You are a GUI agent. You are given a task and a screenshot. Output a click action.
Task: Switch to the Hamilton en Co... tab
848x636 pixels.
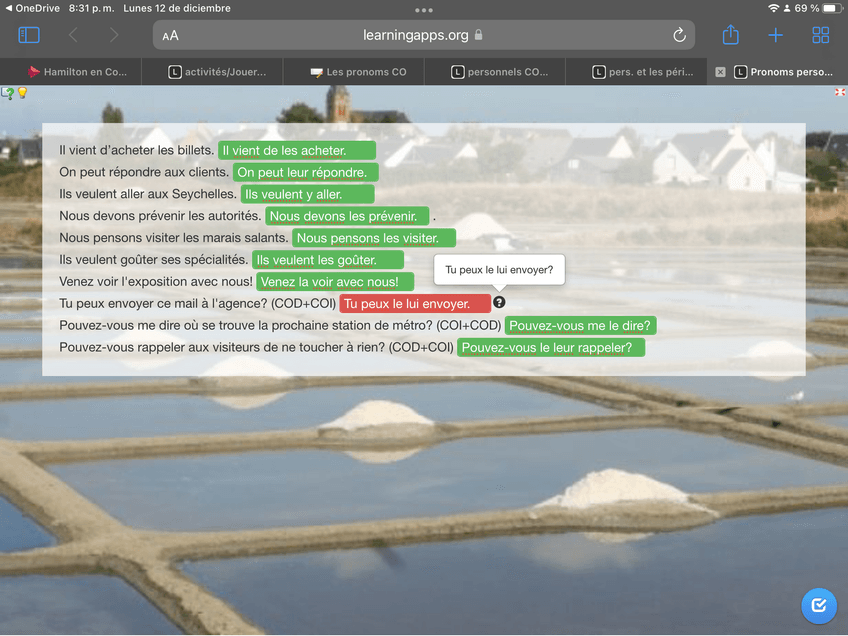click(71, 72)
